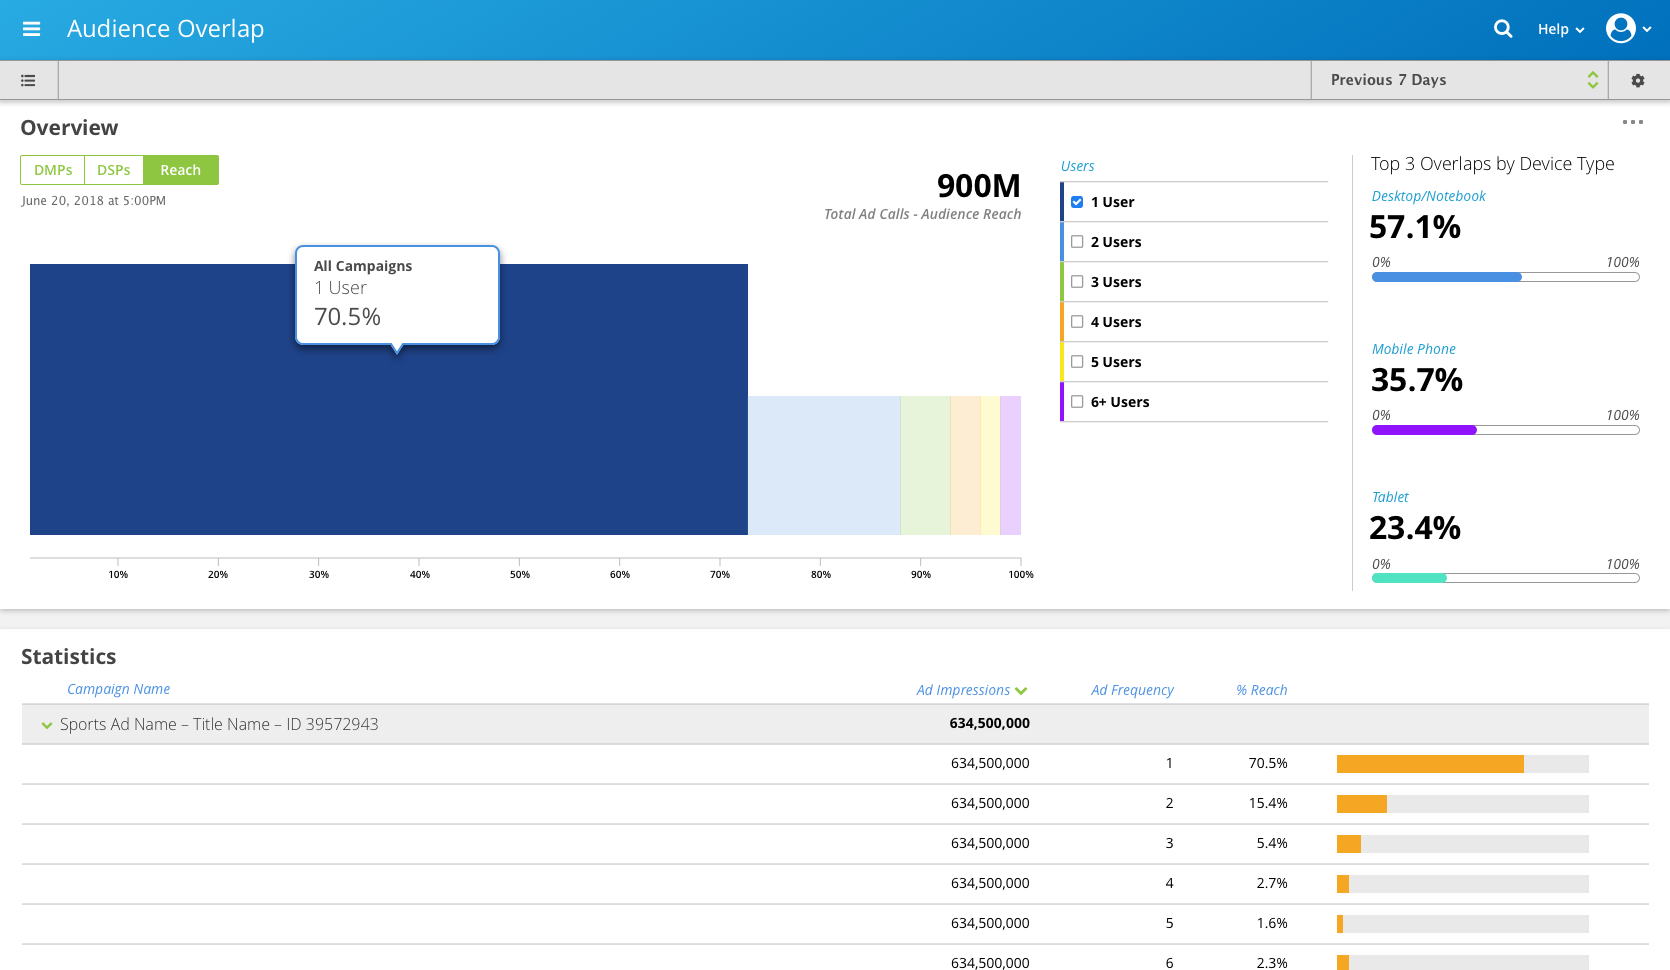
Task: Open the hamburger navigation menu
Action: [x=31, y=29]
